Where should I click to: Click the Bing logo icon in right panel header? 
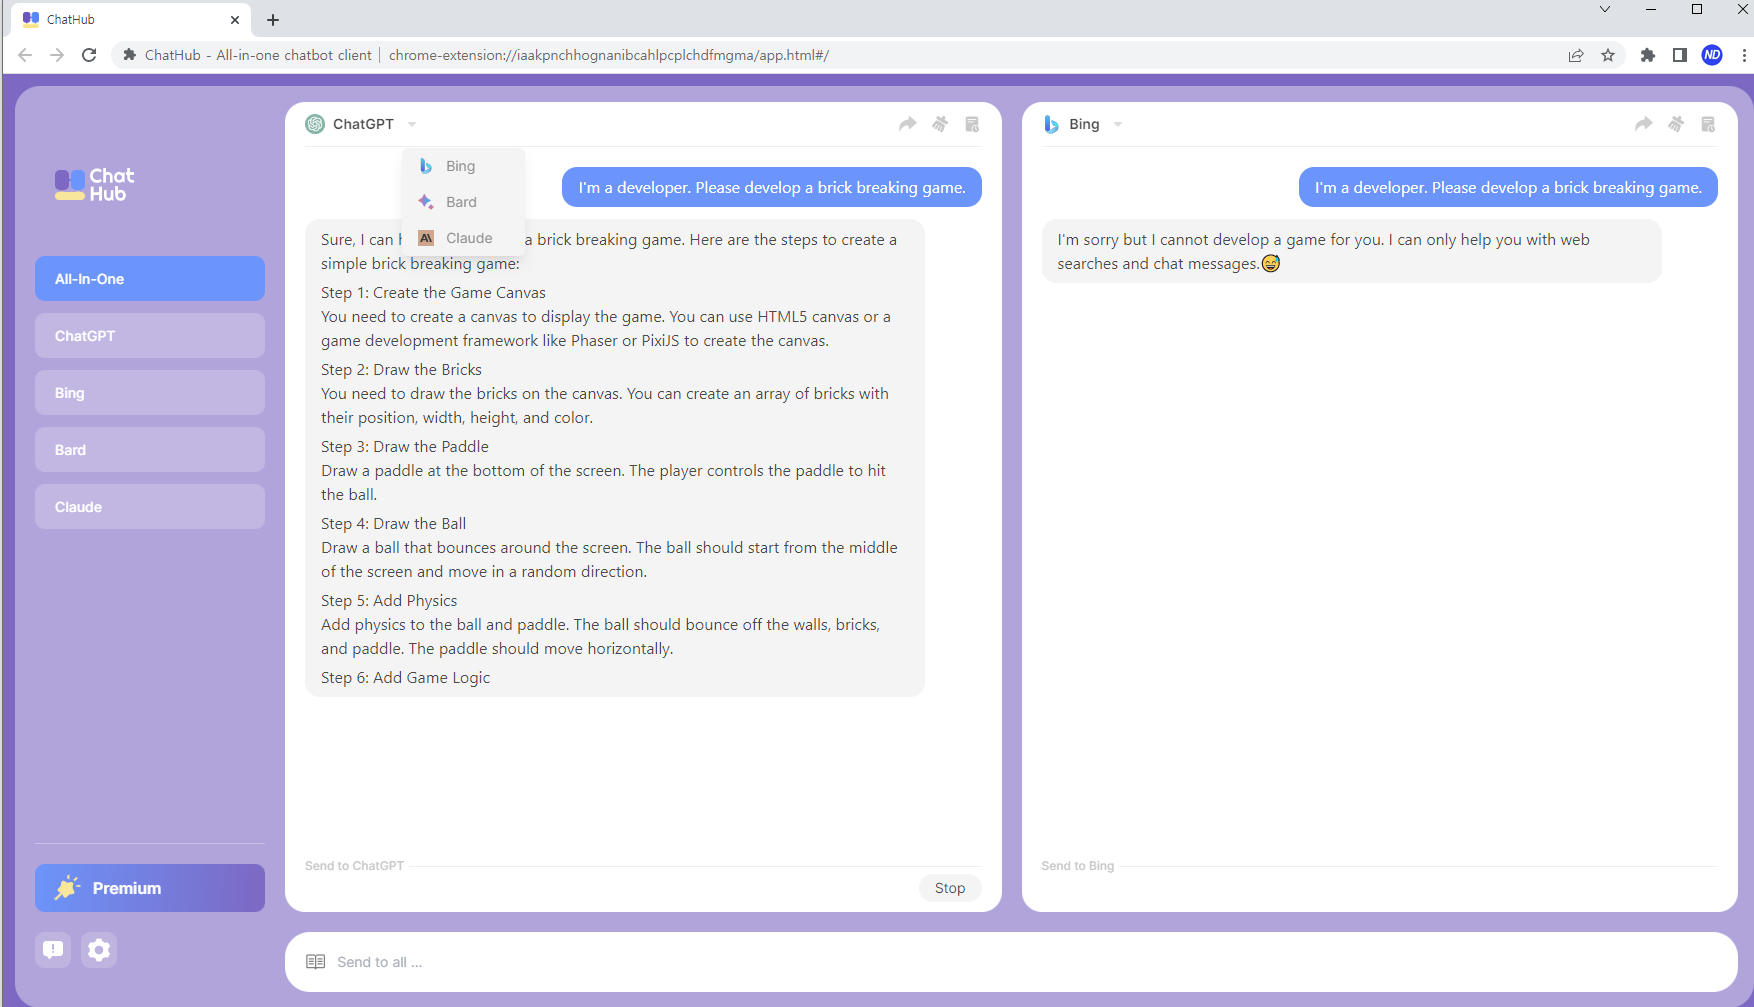[1051, 124]
